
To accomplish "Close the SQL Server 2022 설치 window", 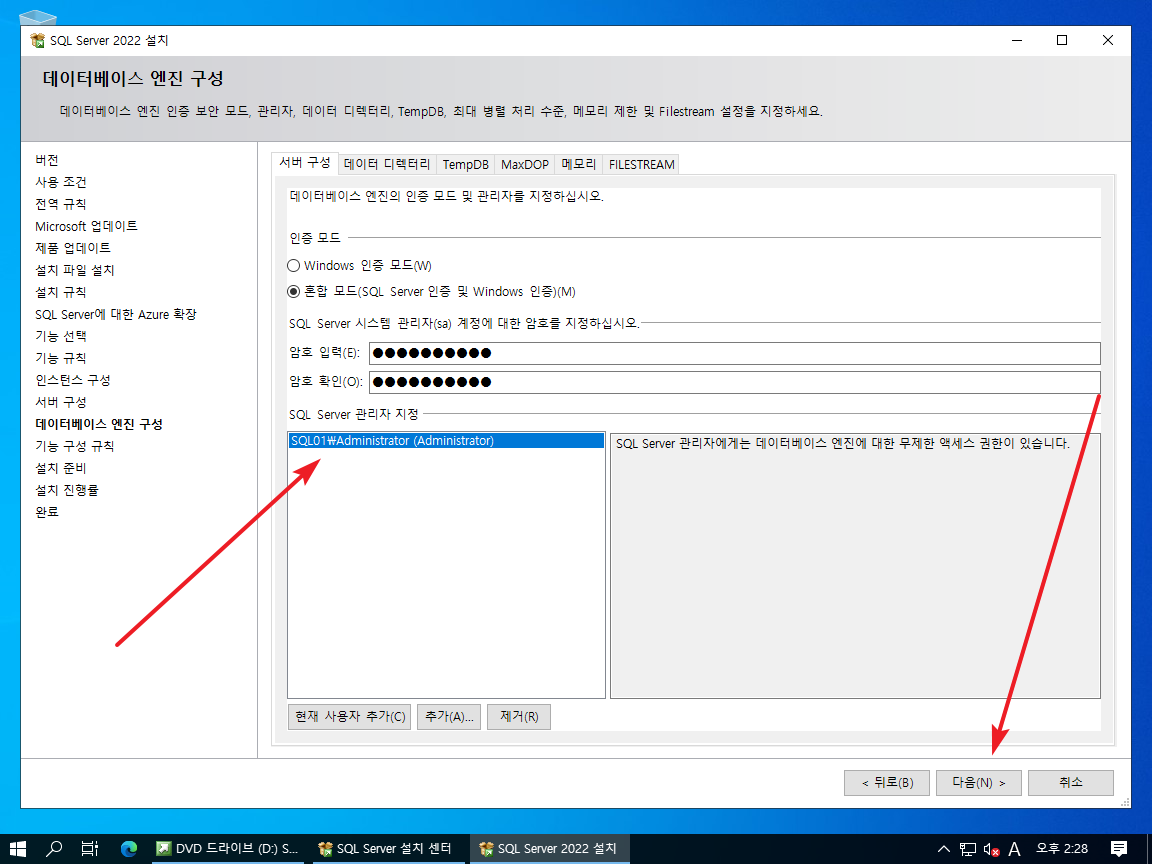I will coord(1108,40).
